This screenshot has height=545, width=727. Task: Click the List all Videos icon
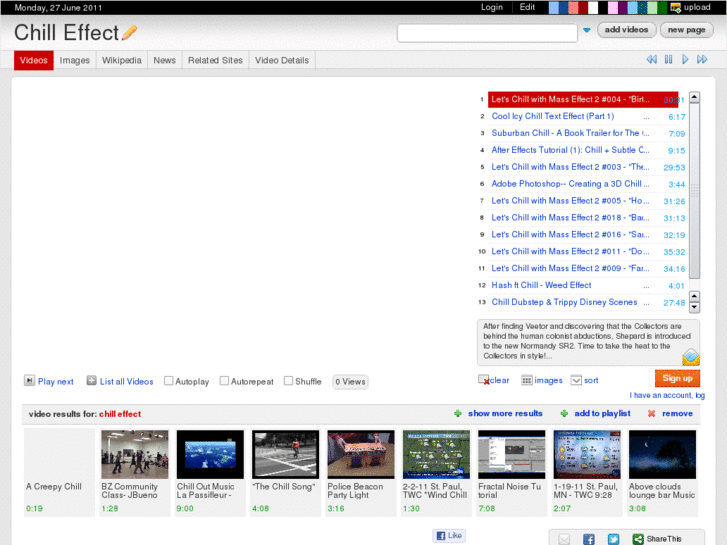[x=91, y=381]
